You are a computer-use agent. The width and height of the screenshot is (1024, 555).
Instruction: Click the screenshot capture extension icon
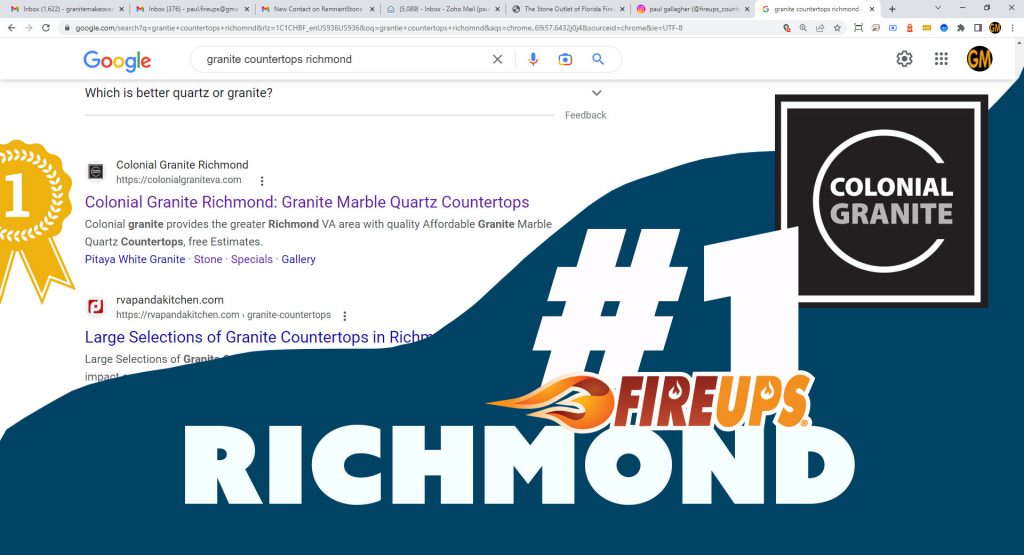pyautogui.click(x=858, y=28)
